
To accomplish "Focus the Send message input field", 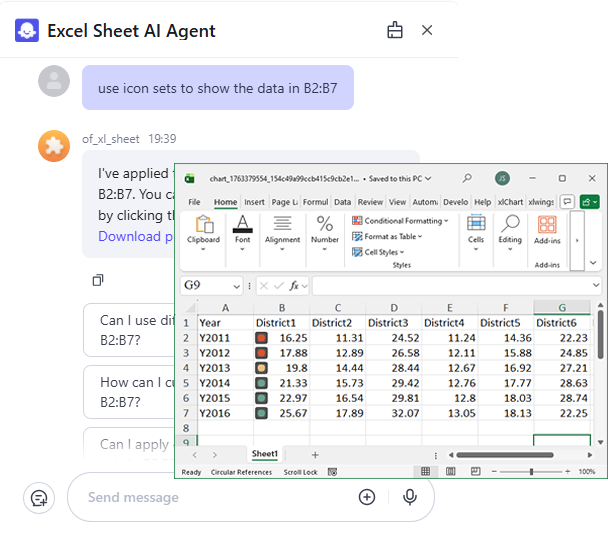I will click(217, 497).
